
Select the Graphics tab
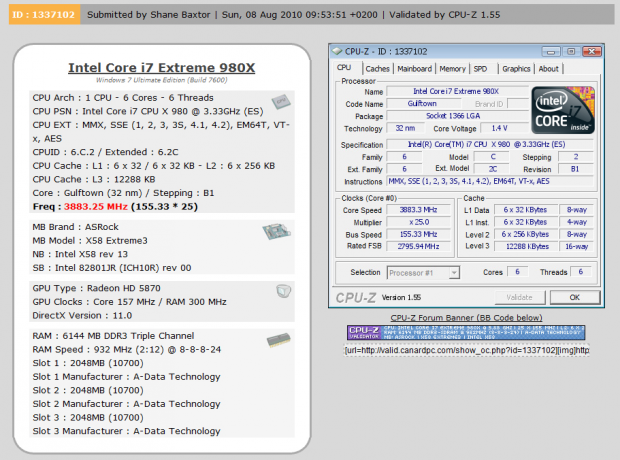[x=516, y=69]
